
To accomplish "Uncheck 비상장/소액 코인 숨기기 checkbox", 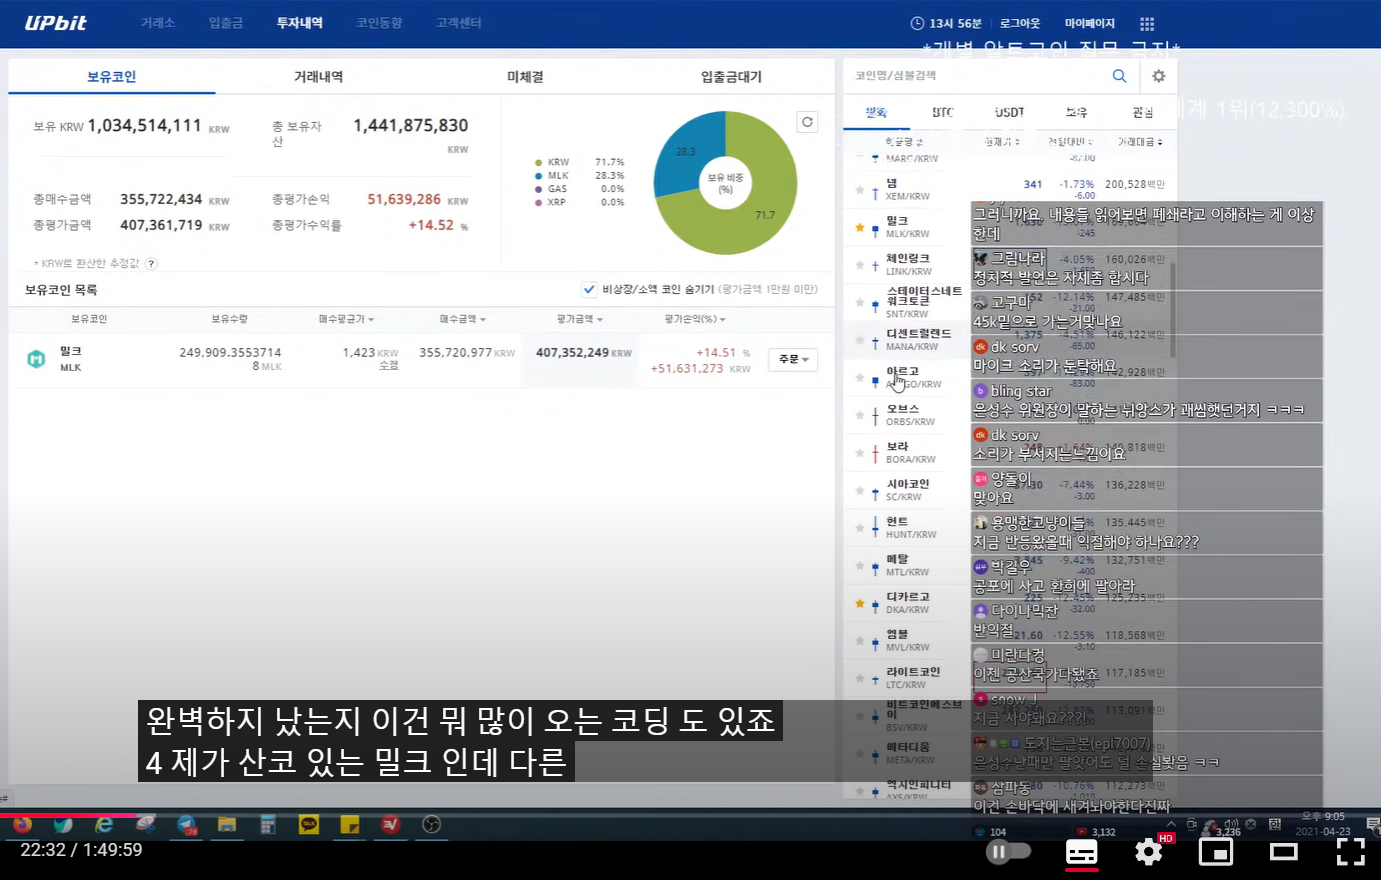I will [589, 289].
